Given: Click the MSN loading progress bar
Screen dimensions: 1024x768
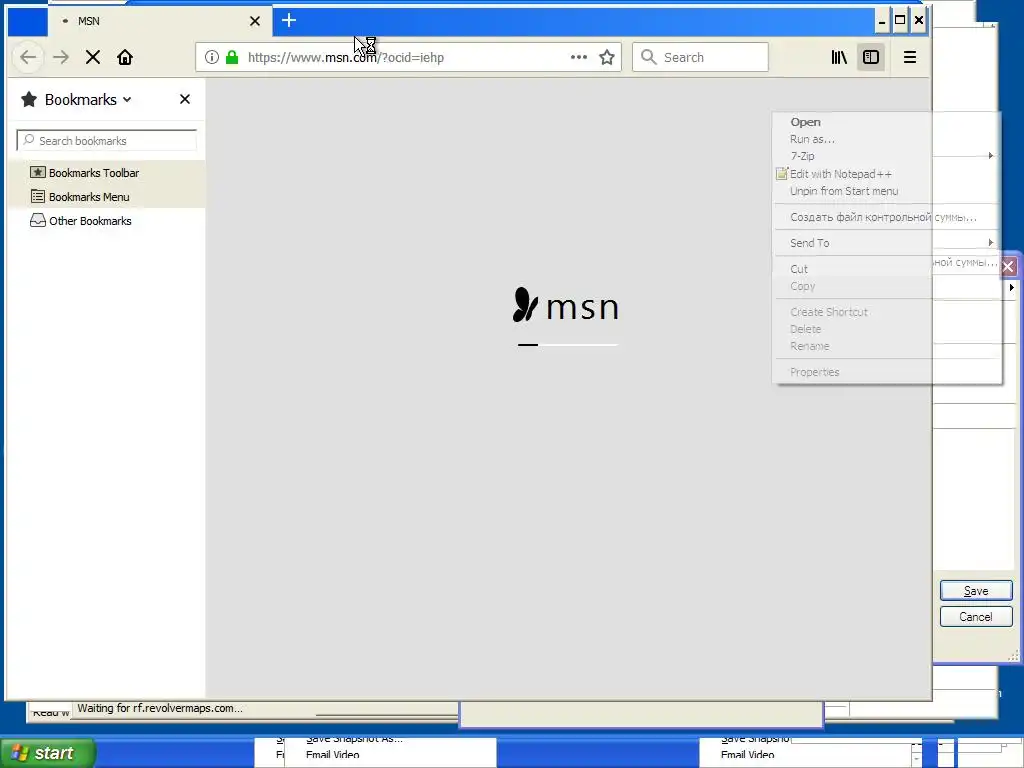Looking at the screenshot, I should pos(568,345).
